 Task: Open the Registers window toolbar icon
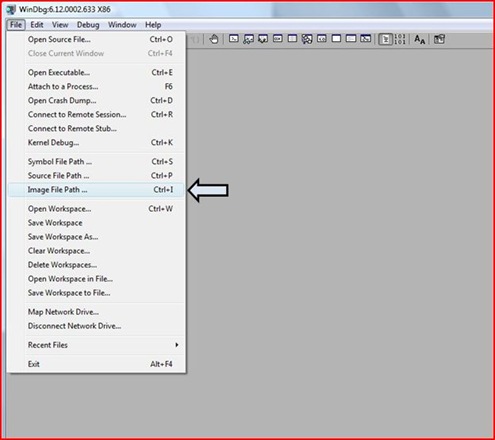278,39
